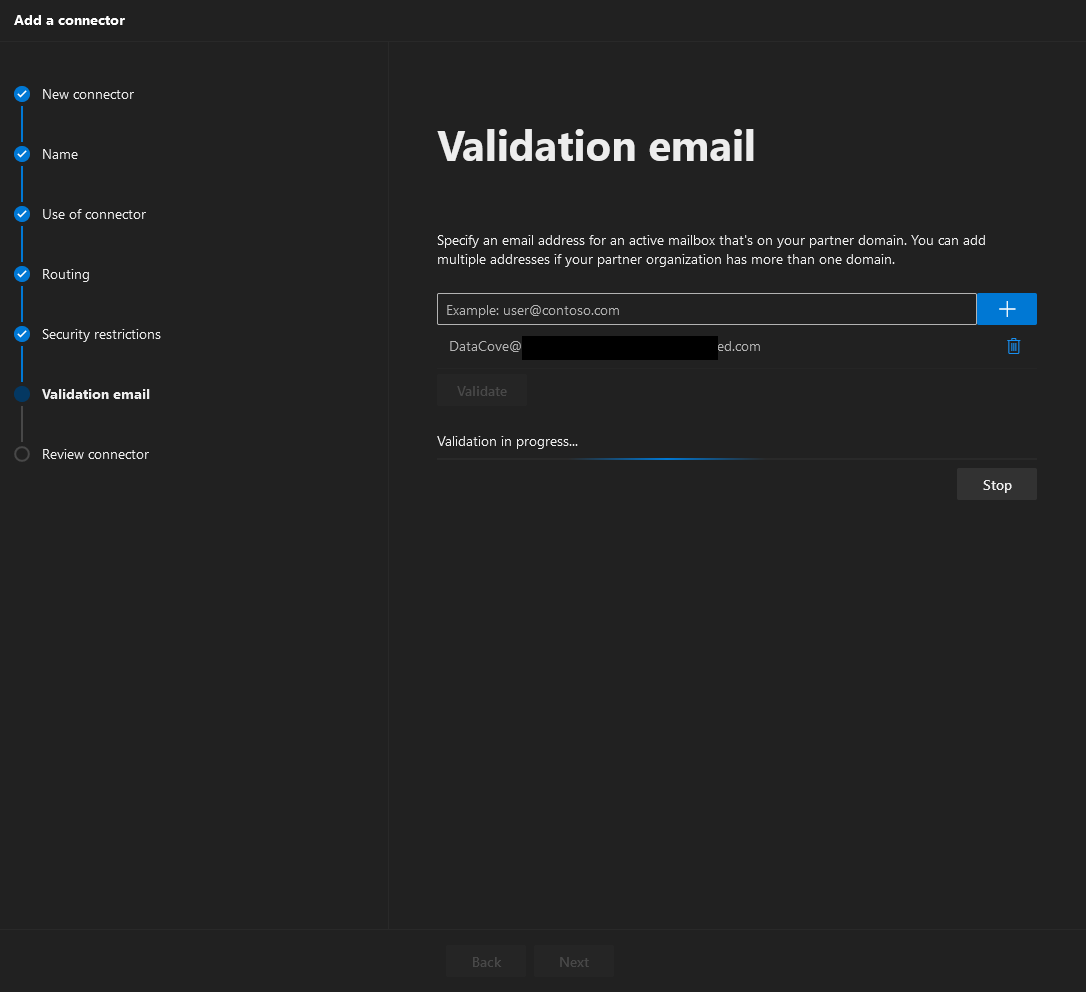
Task: Click the plus button to add email address
Action: coord(1006,309)
